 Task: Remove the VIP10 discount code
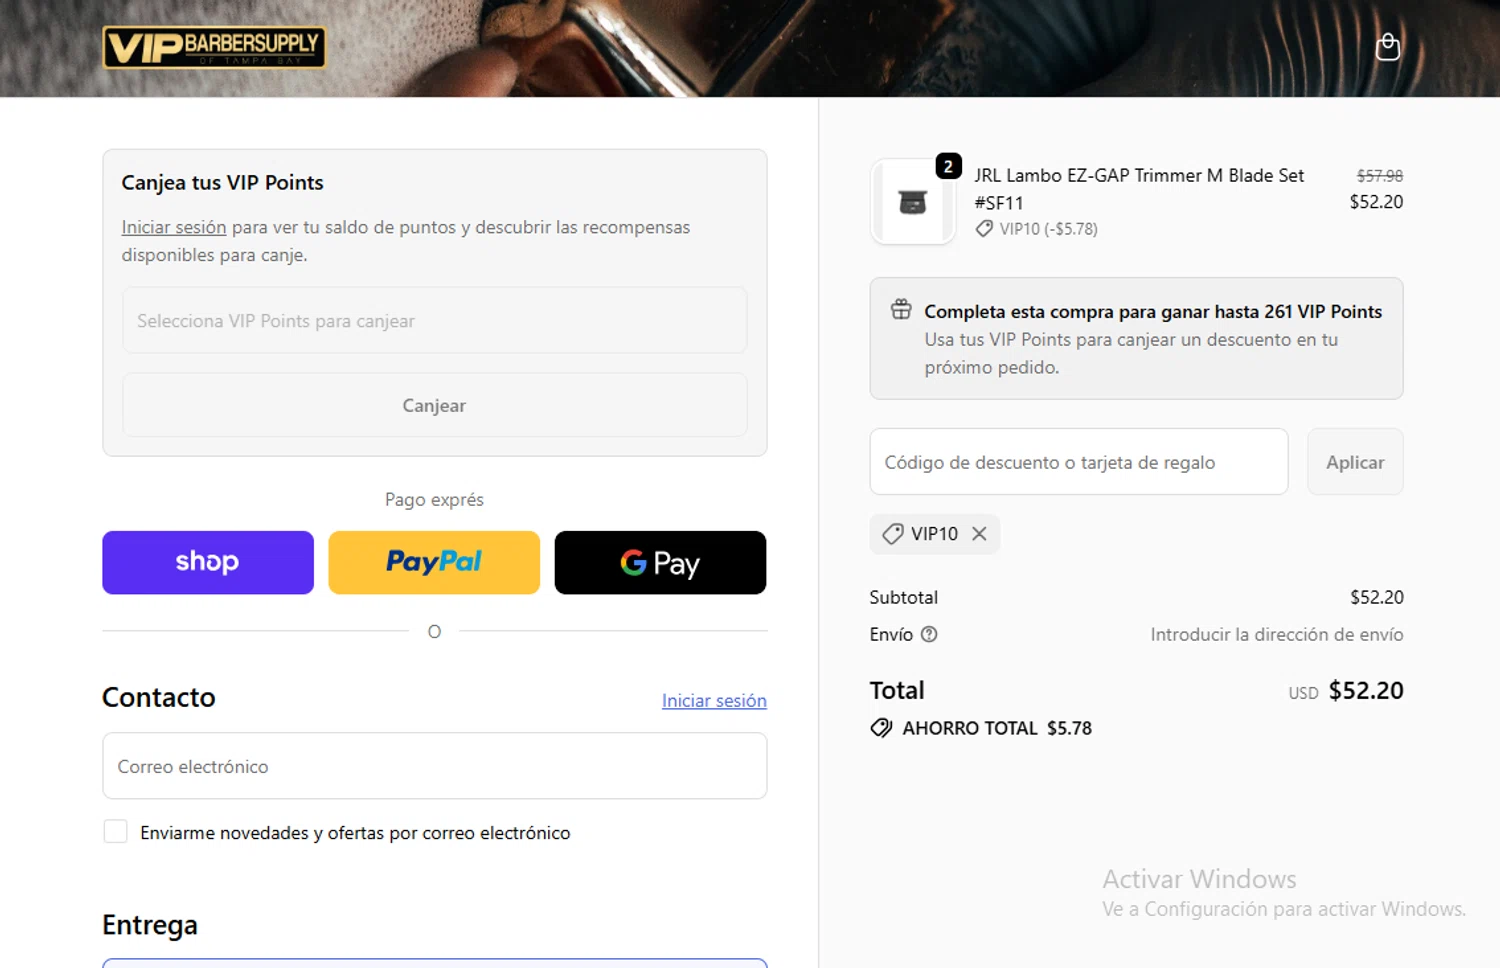tap(979, 534)
